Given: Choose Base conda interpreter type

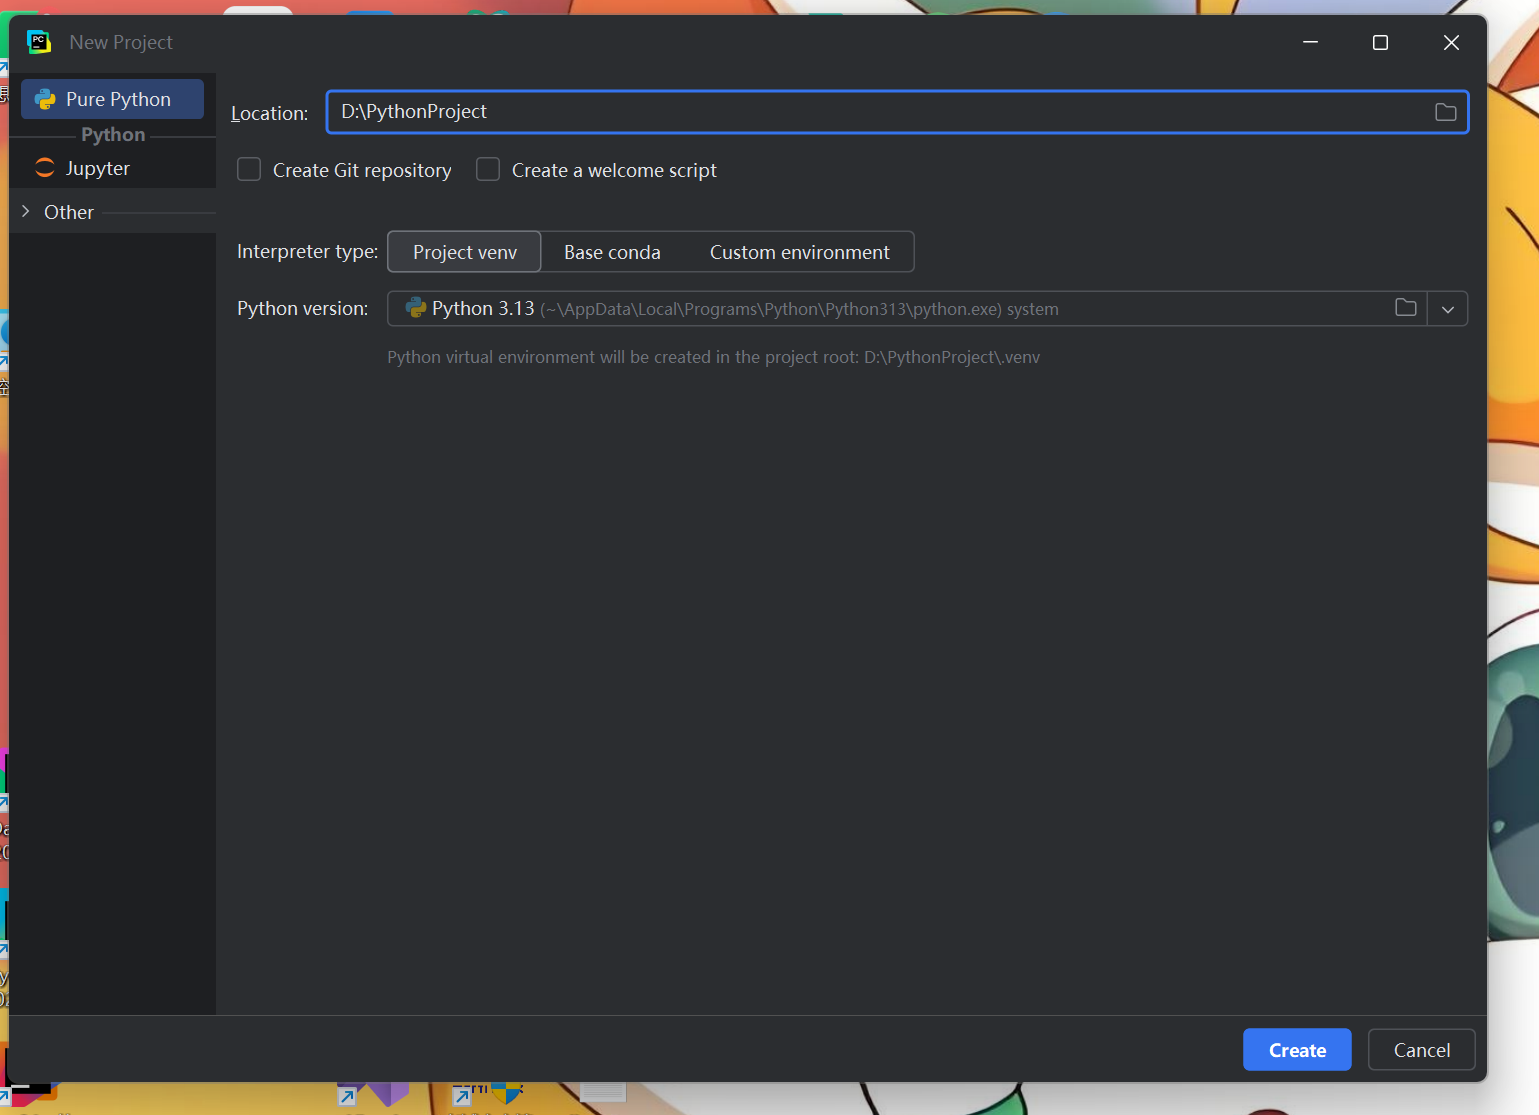Looking at the screenshot, I should coord(612,252).
